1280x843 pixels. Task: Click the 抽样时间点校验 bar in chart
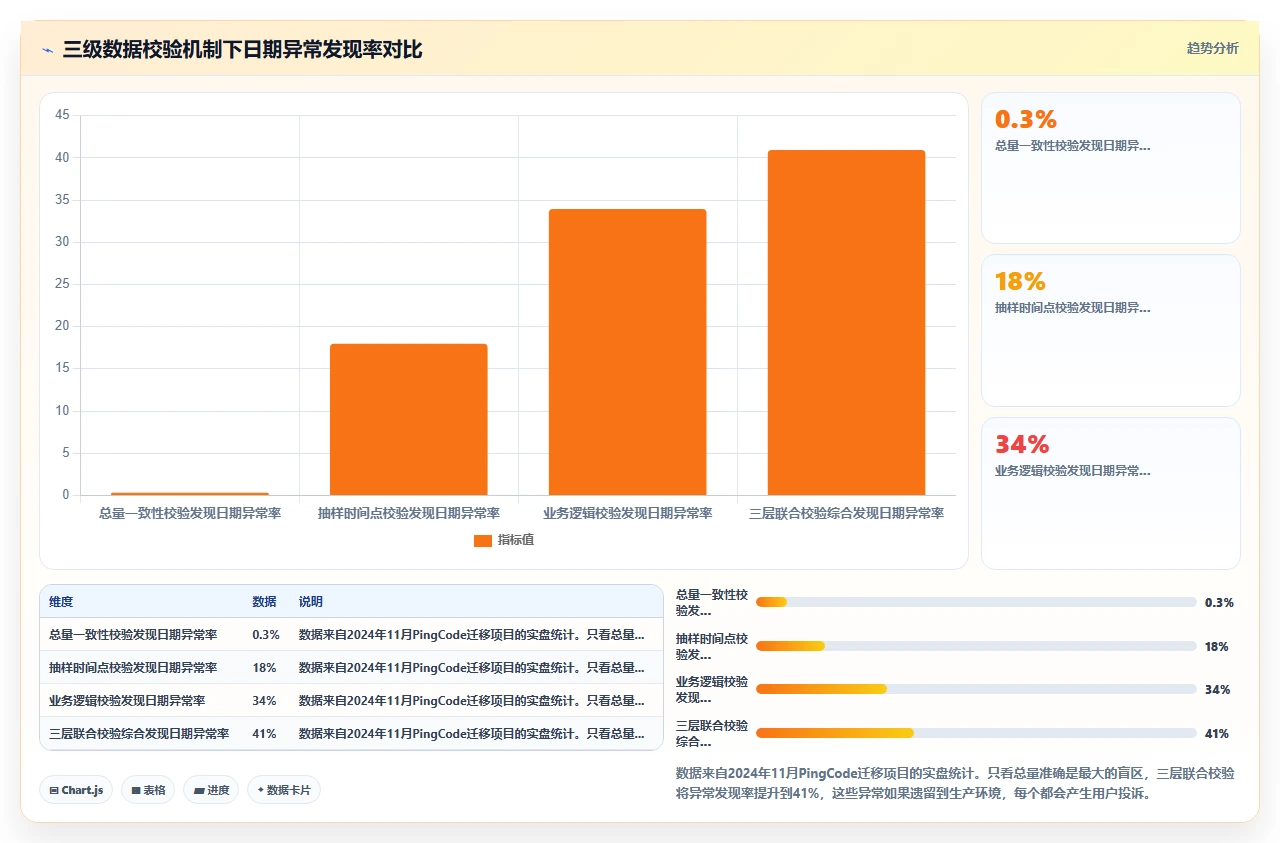(x=409, y=419)
